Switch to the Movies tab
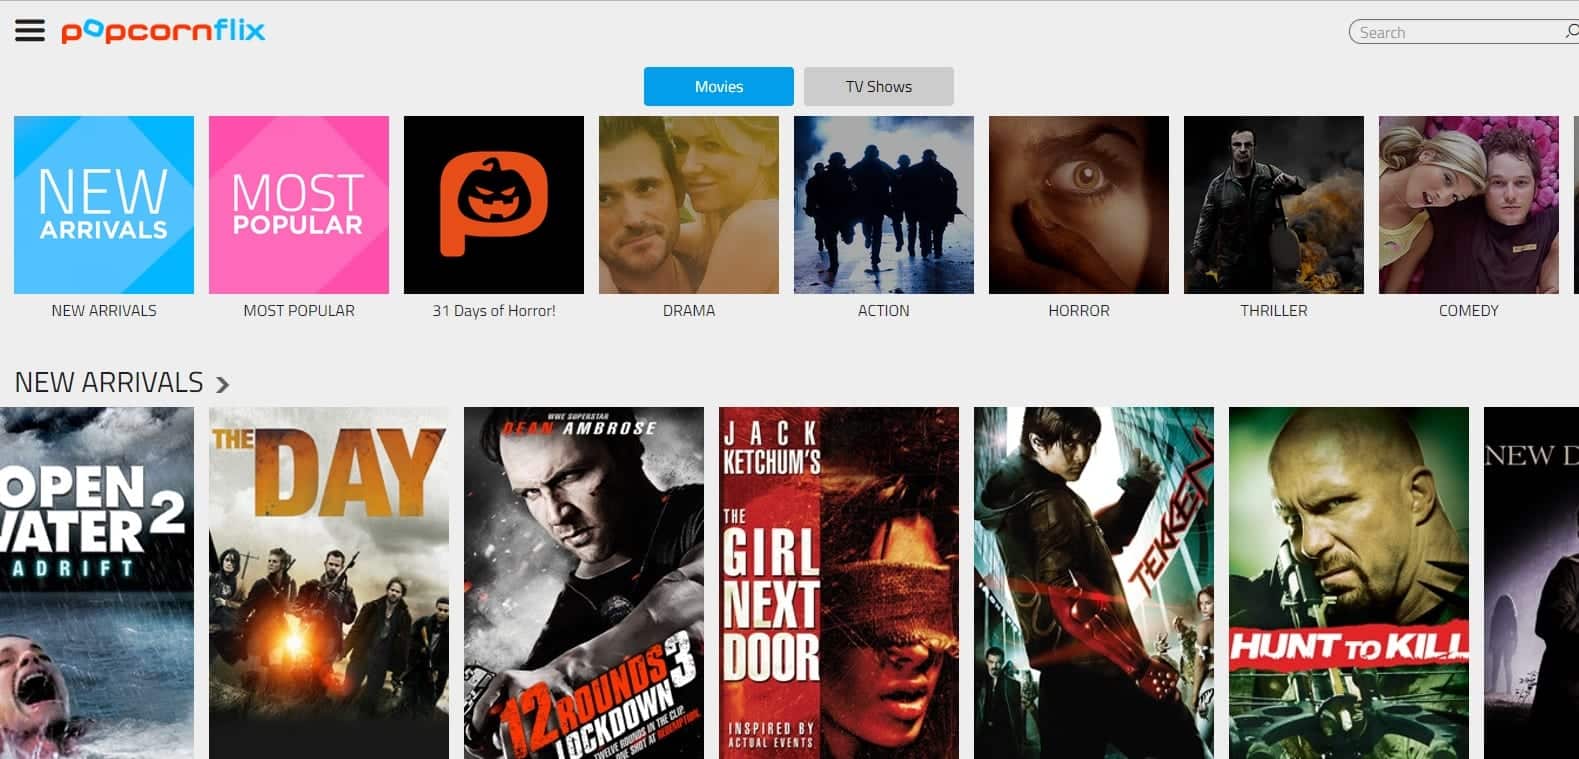 (719, 86)
